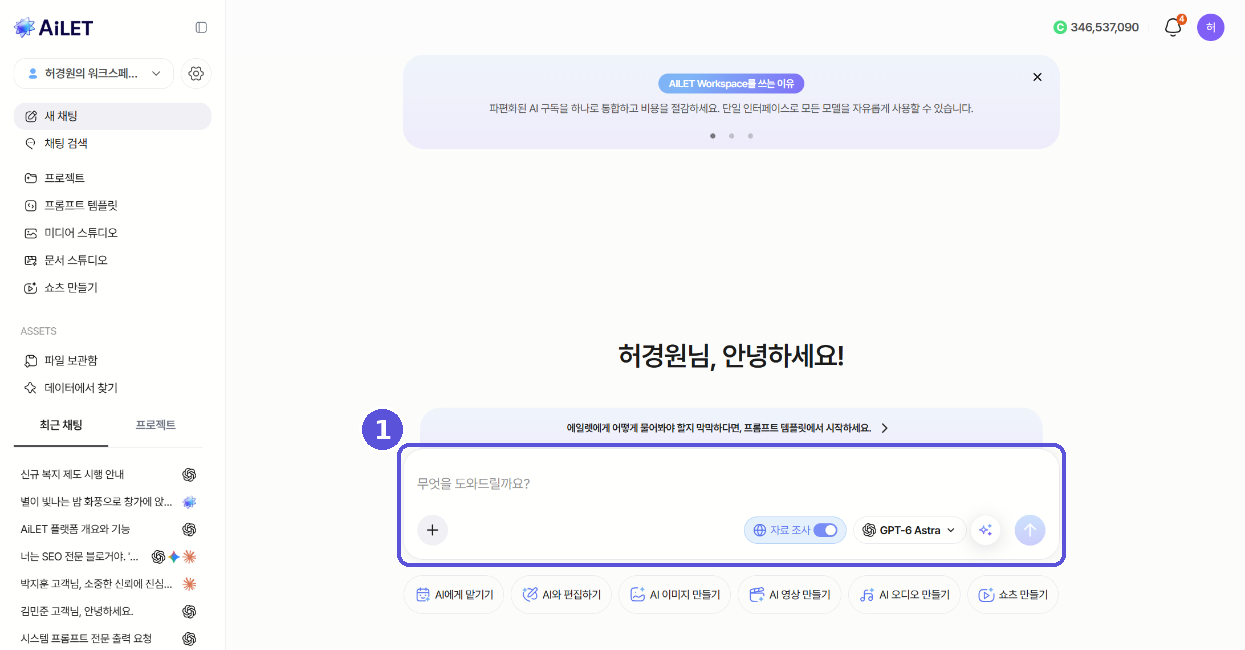Click the send arrow button
Viewport: 1245px width, 650px height.
click(1030, 530)
